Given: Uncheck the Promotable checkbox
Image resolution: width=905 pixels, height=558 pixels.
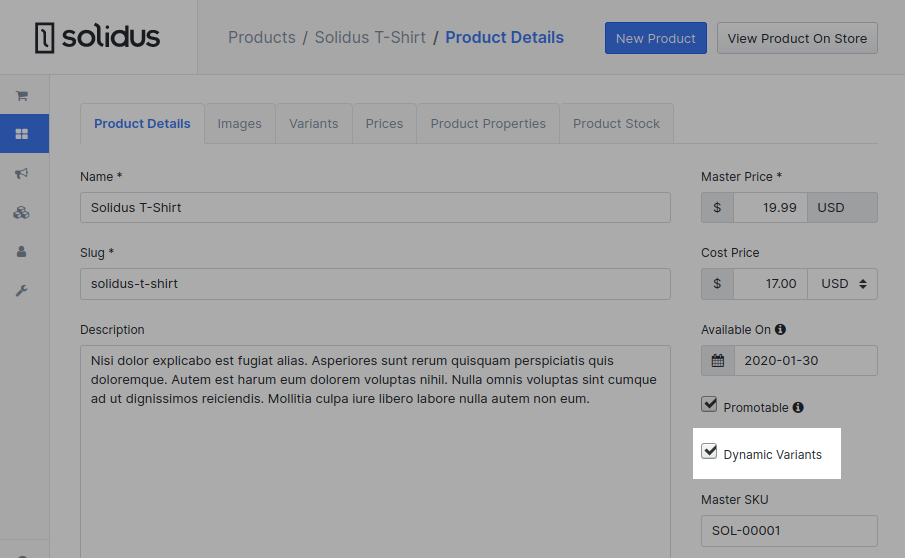Looking at the screenshot, I should (709, 404).
